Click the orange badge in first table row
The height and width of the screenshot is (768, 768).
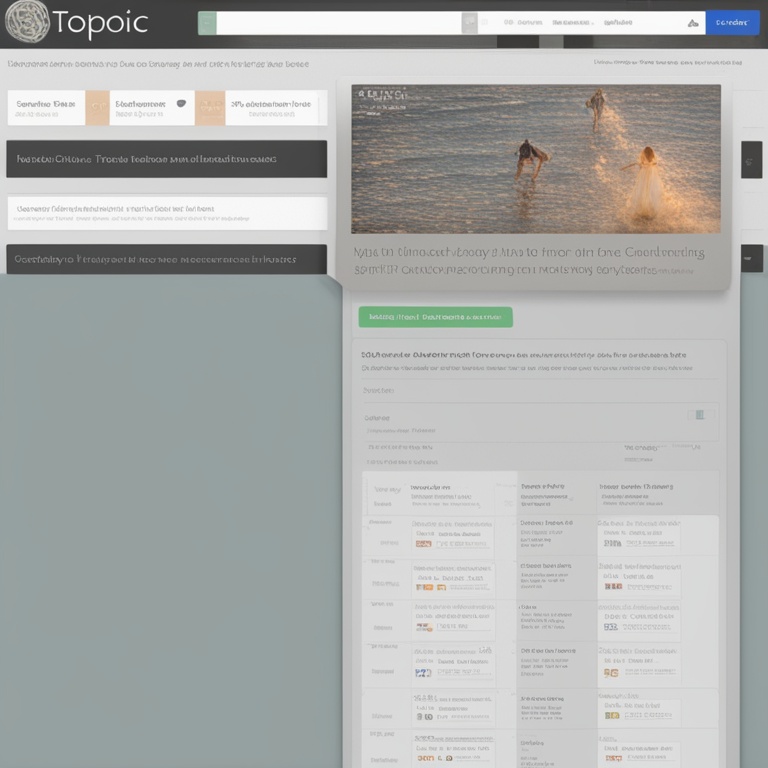[x=424, y=544]
